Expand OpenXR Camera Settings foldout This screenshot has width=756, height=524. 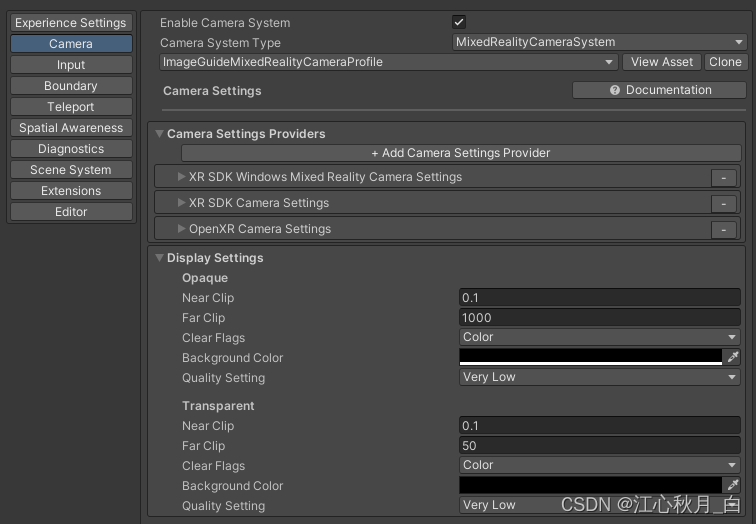pyautogui.click(x=181, y=229)
